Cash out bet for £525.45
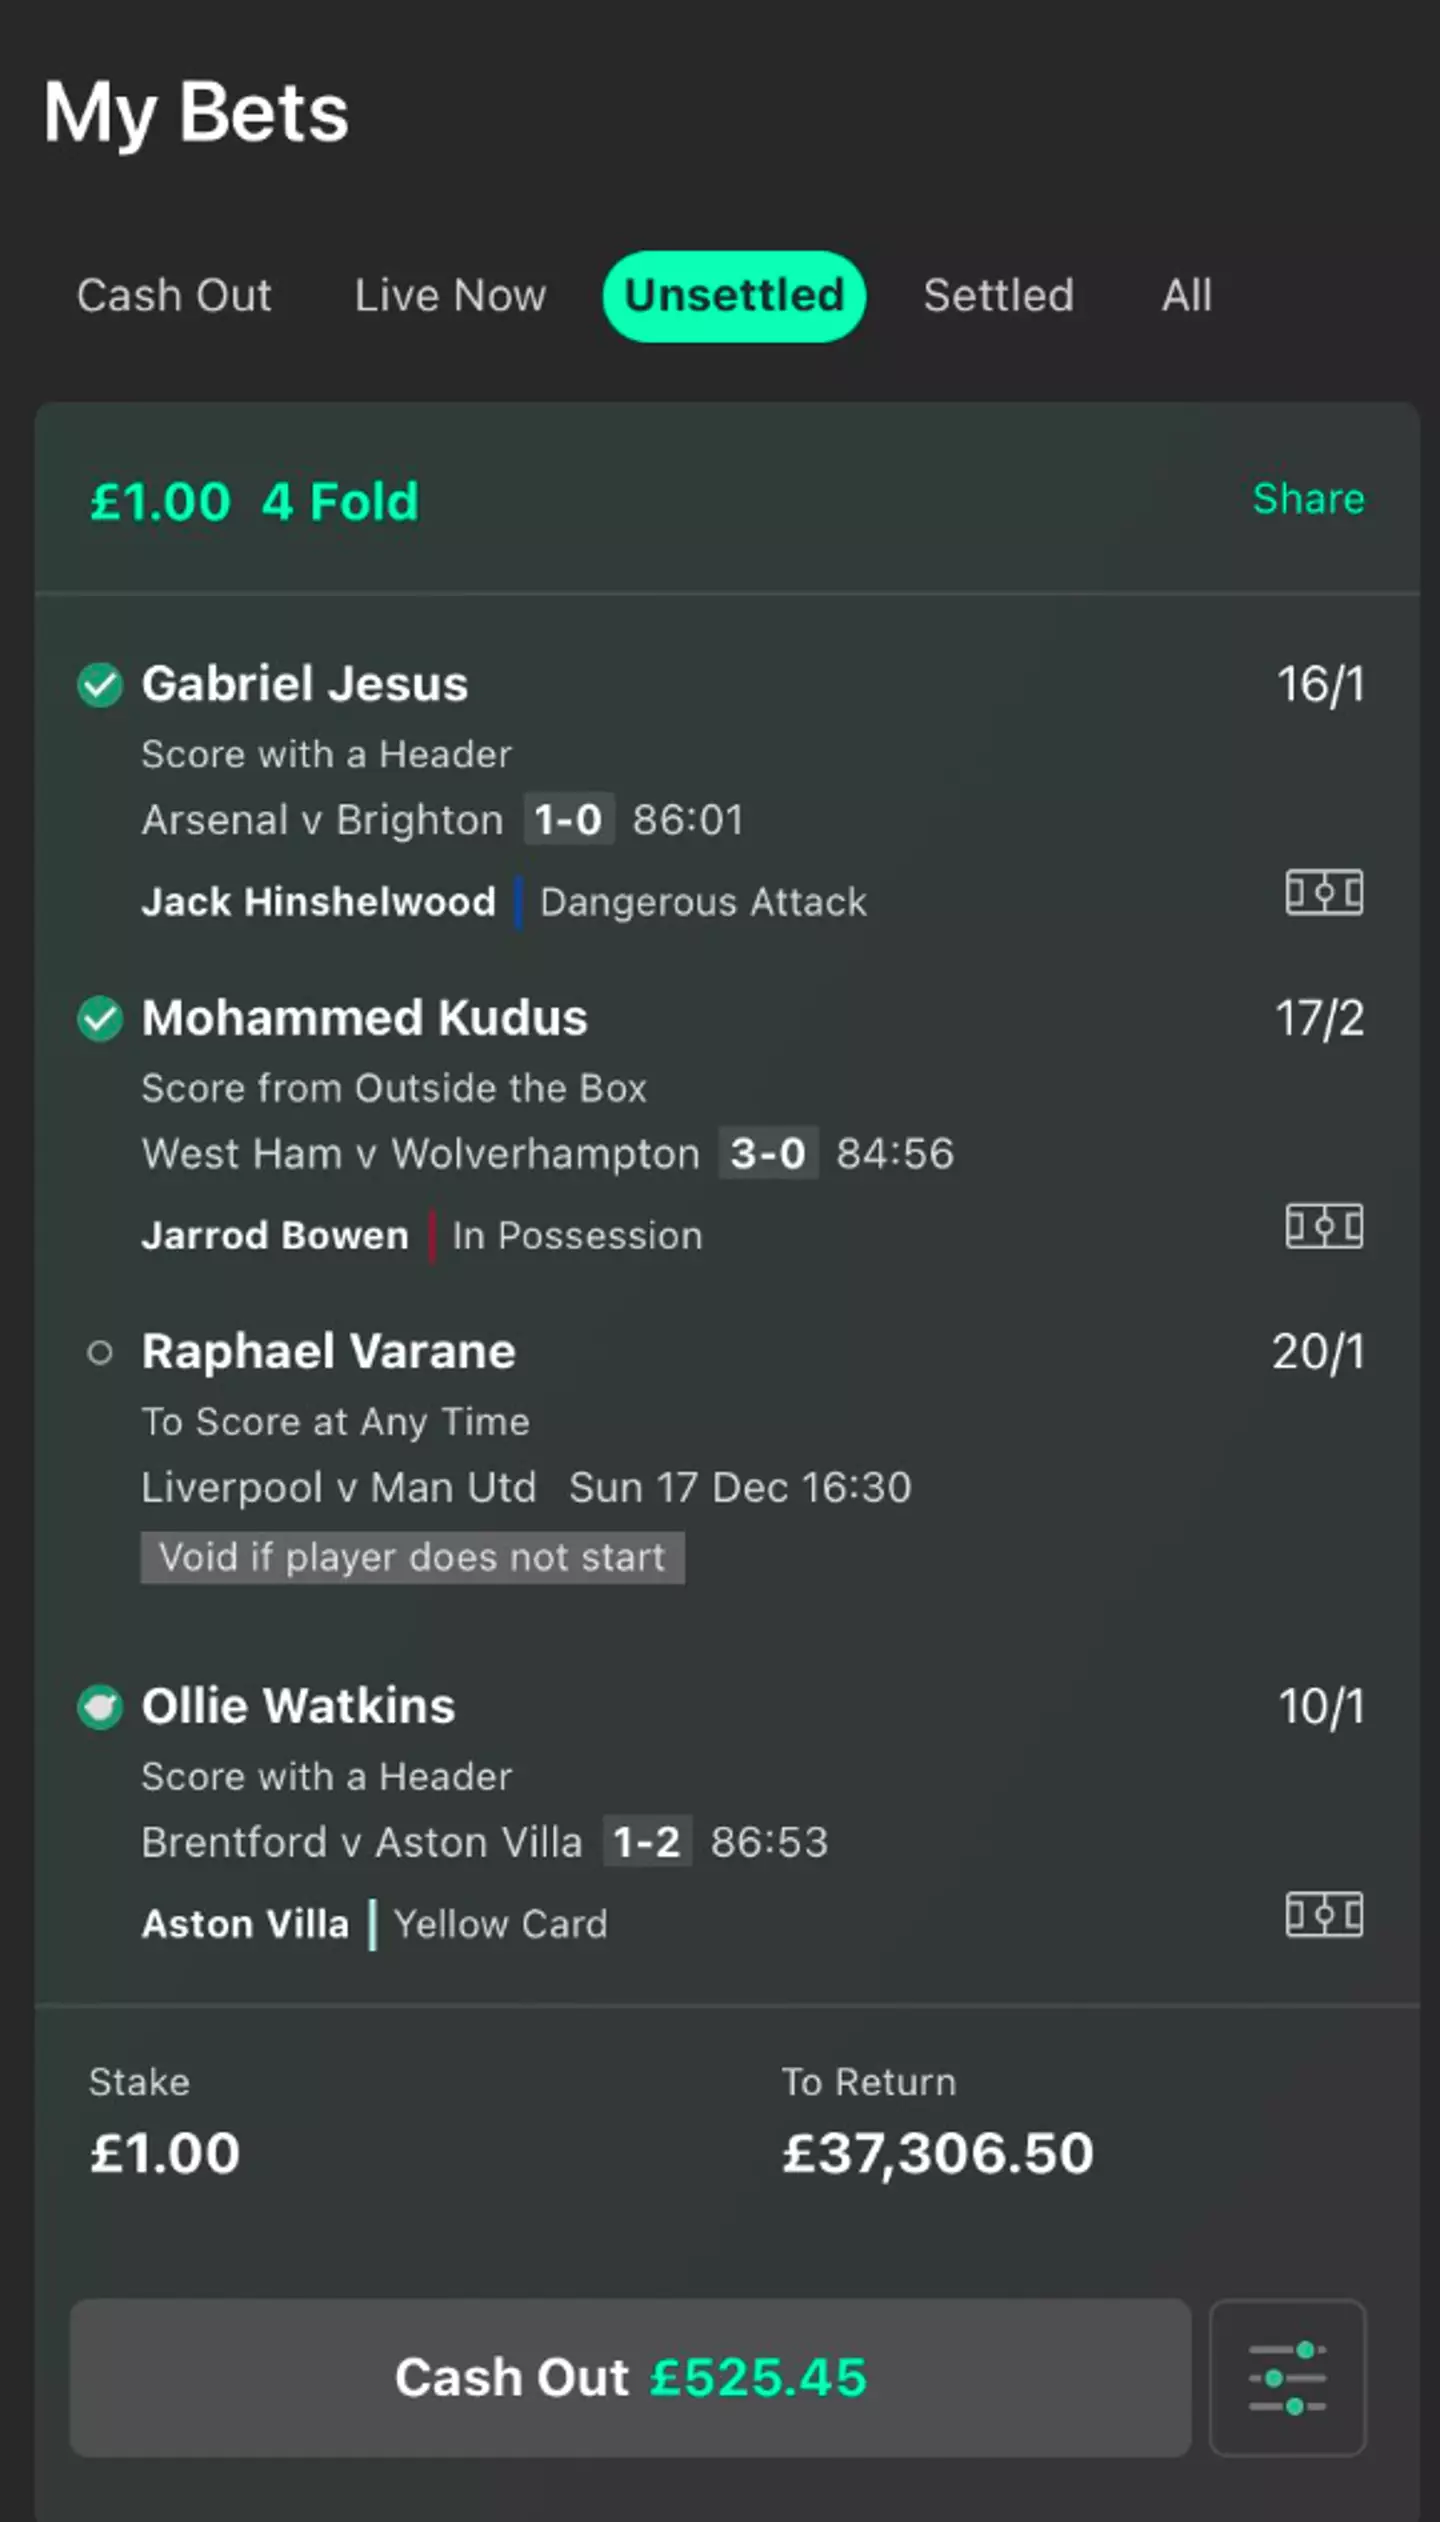The width and height of the screenshot is (1440, 2522). click(x=630, y=2377)
